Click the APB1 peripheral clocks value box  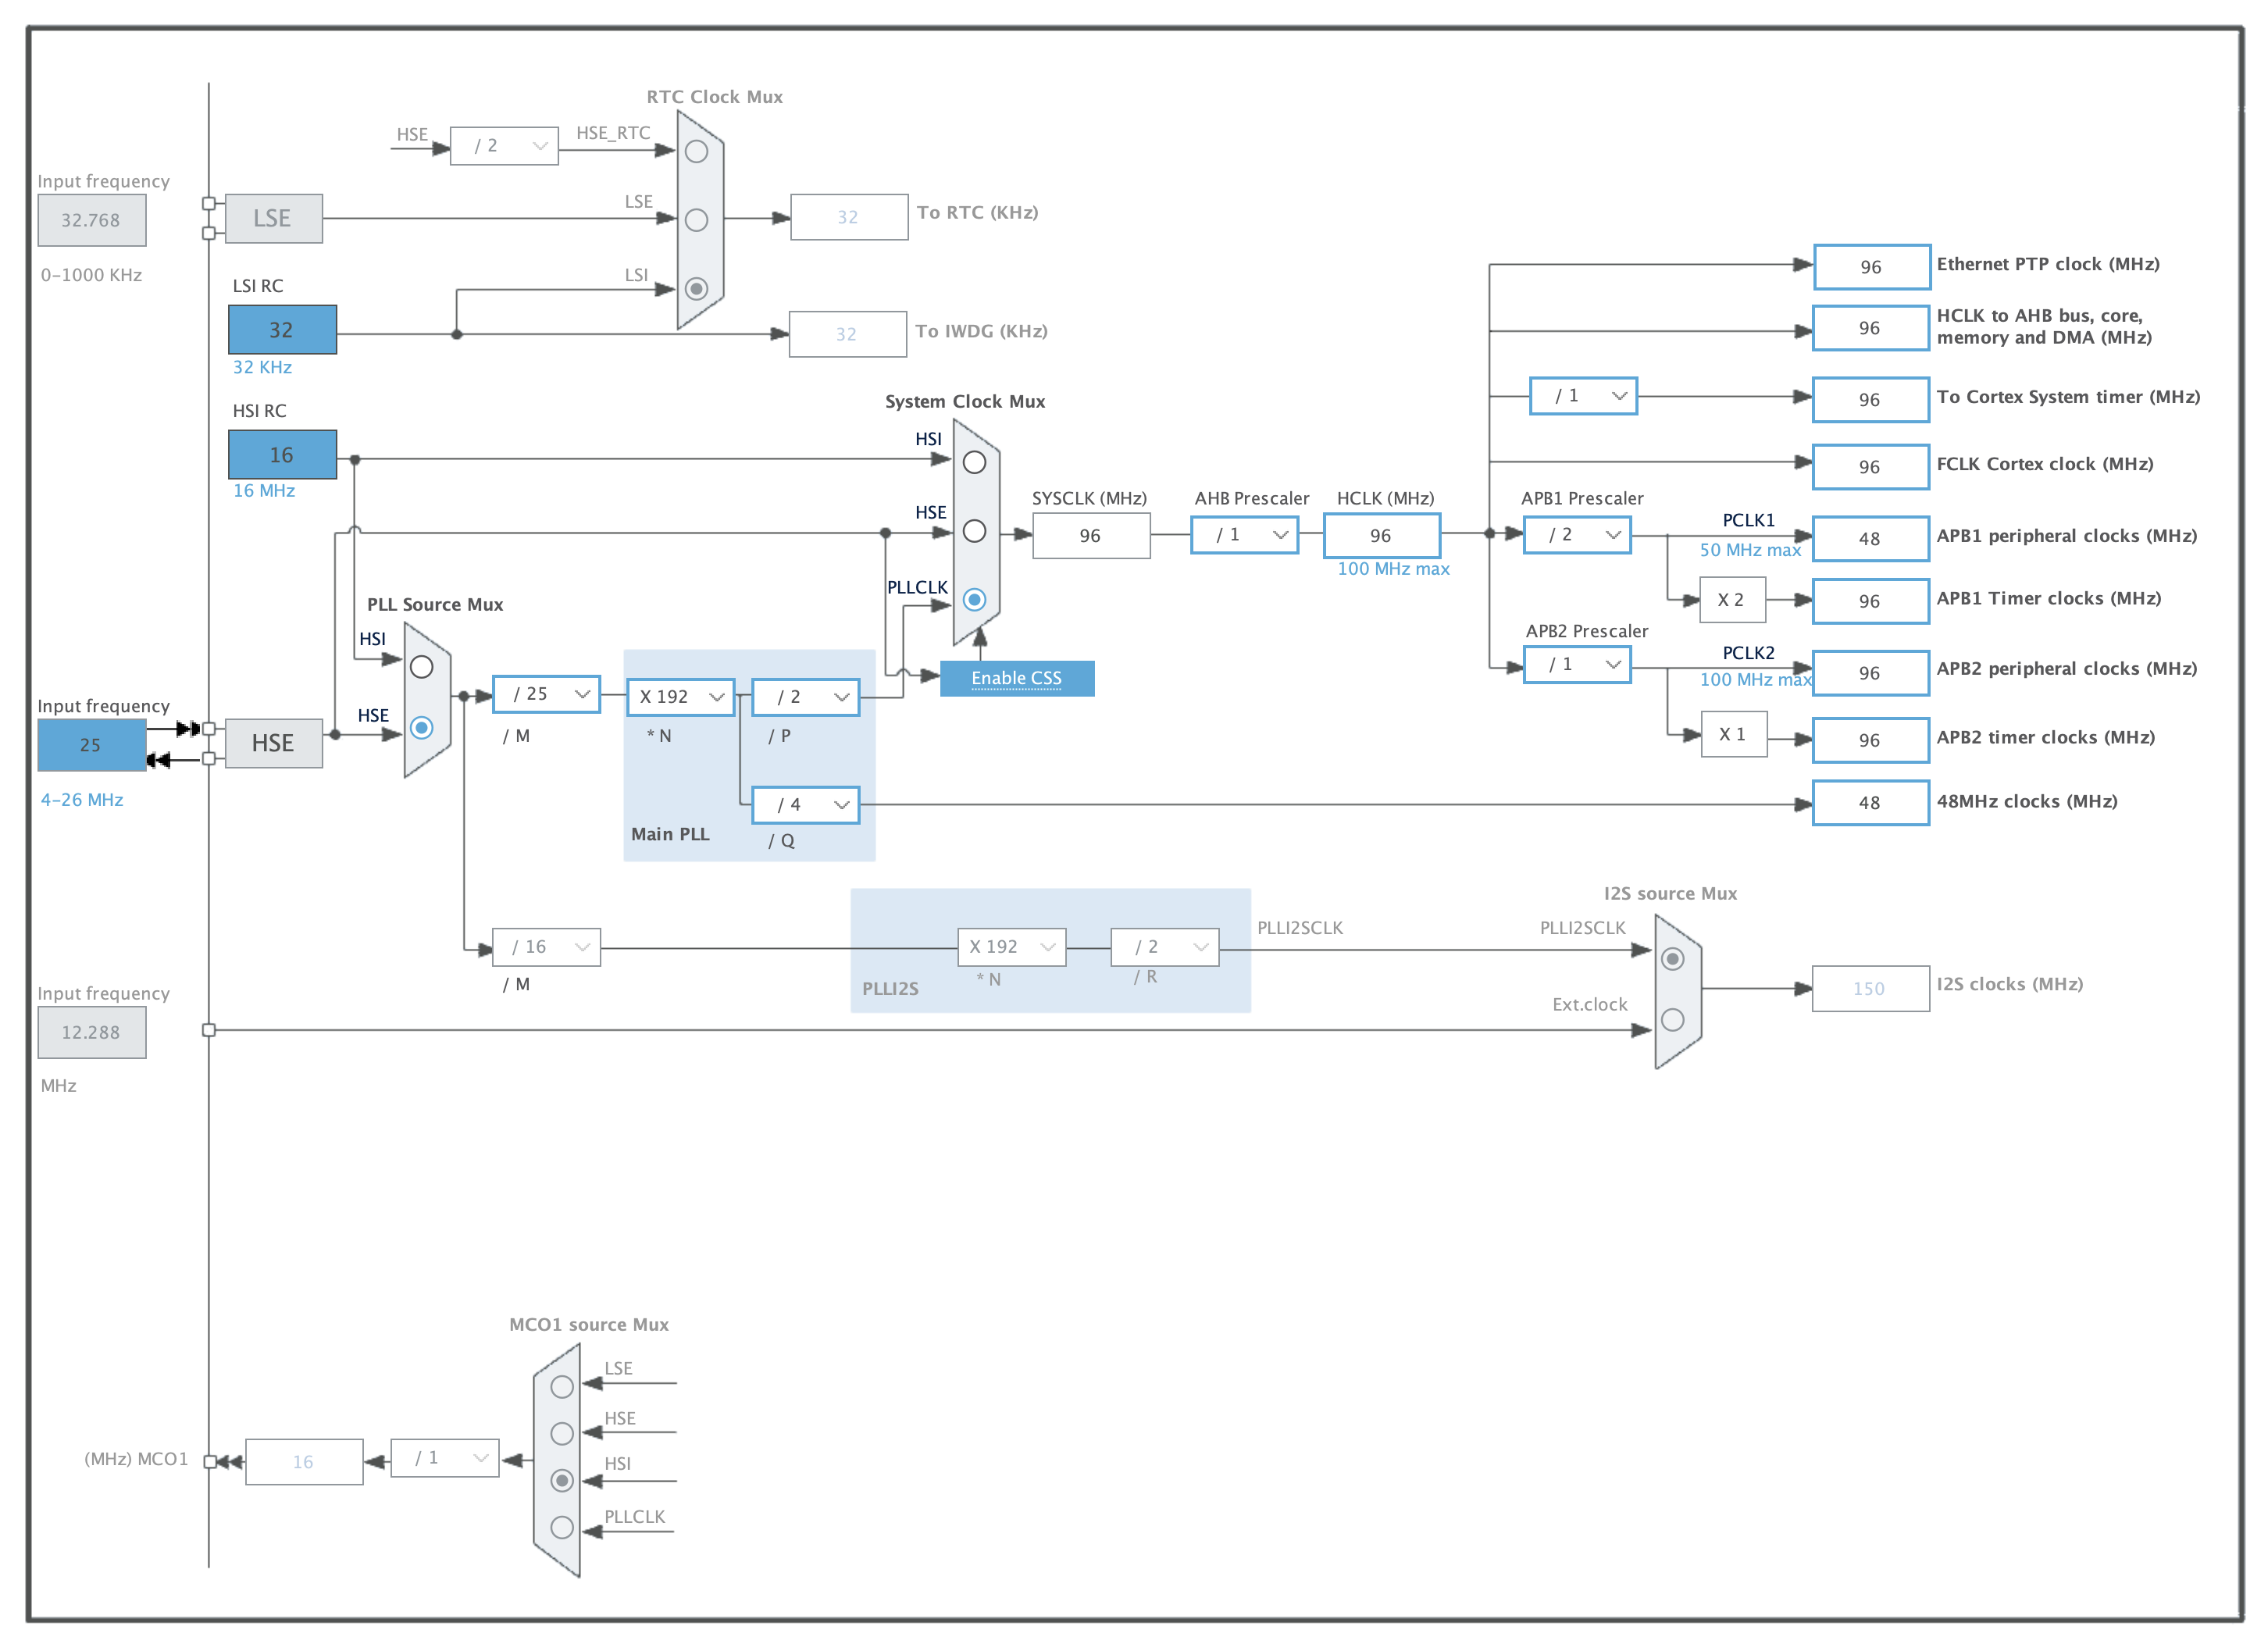1871,539
